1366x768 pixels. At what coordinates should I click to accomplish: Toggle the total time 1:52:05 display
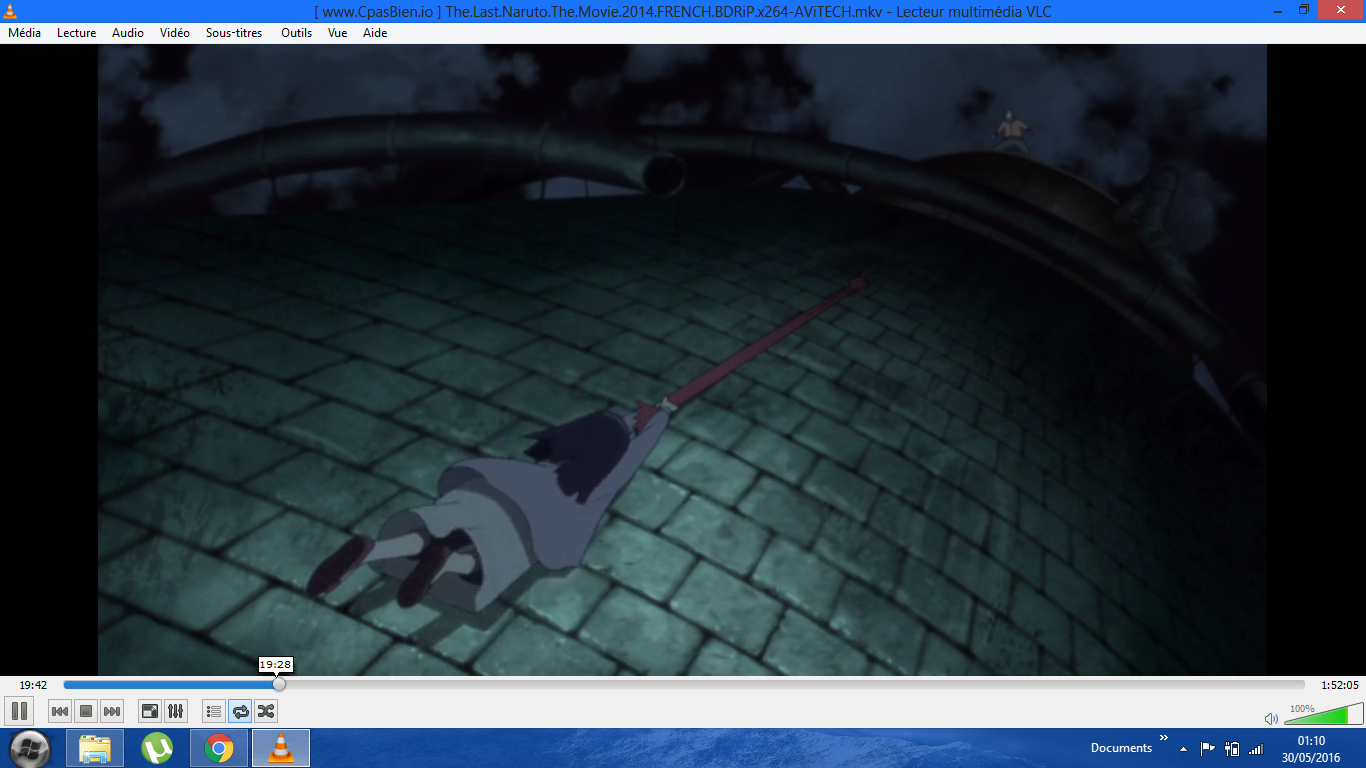coord(1340,685)
